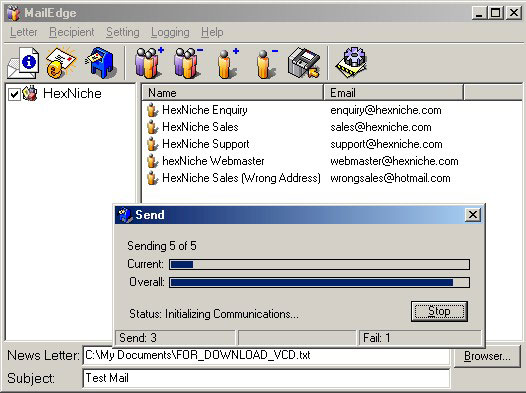This screenshot has width=526, height=393.
Task: Click the 'Send: 3' status panel
Action: point(175,338)
